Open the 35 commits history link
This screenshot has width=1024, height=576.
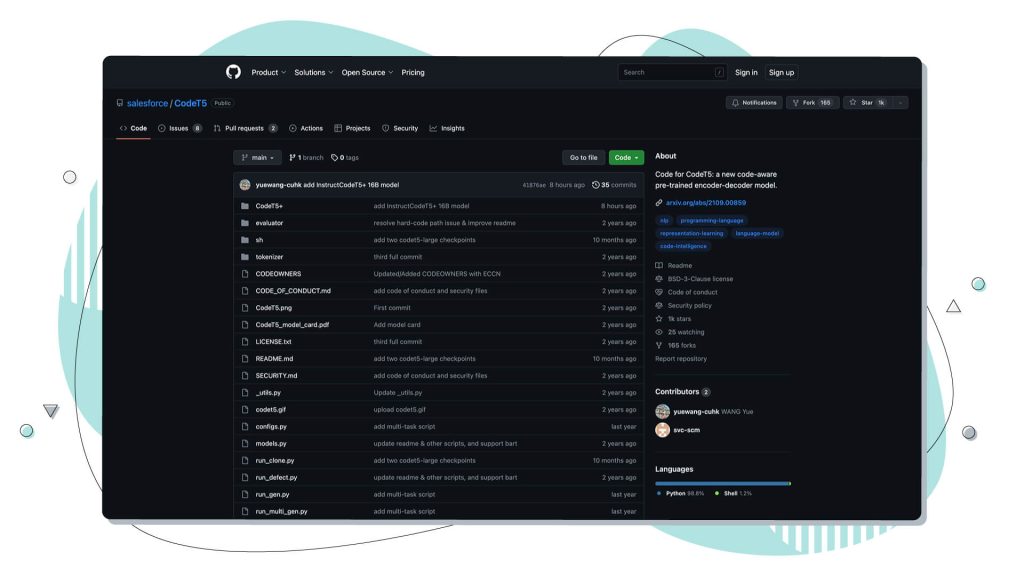(x=614, y=185)
